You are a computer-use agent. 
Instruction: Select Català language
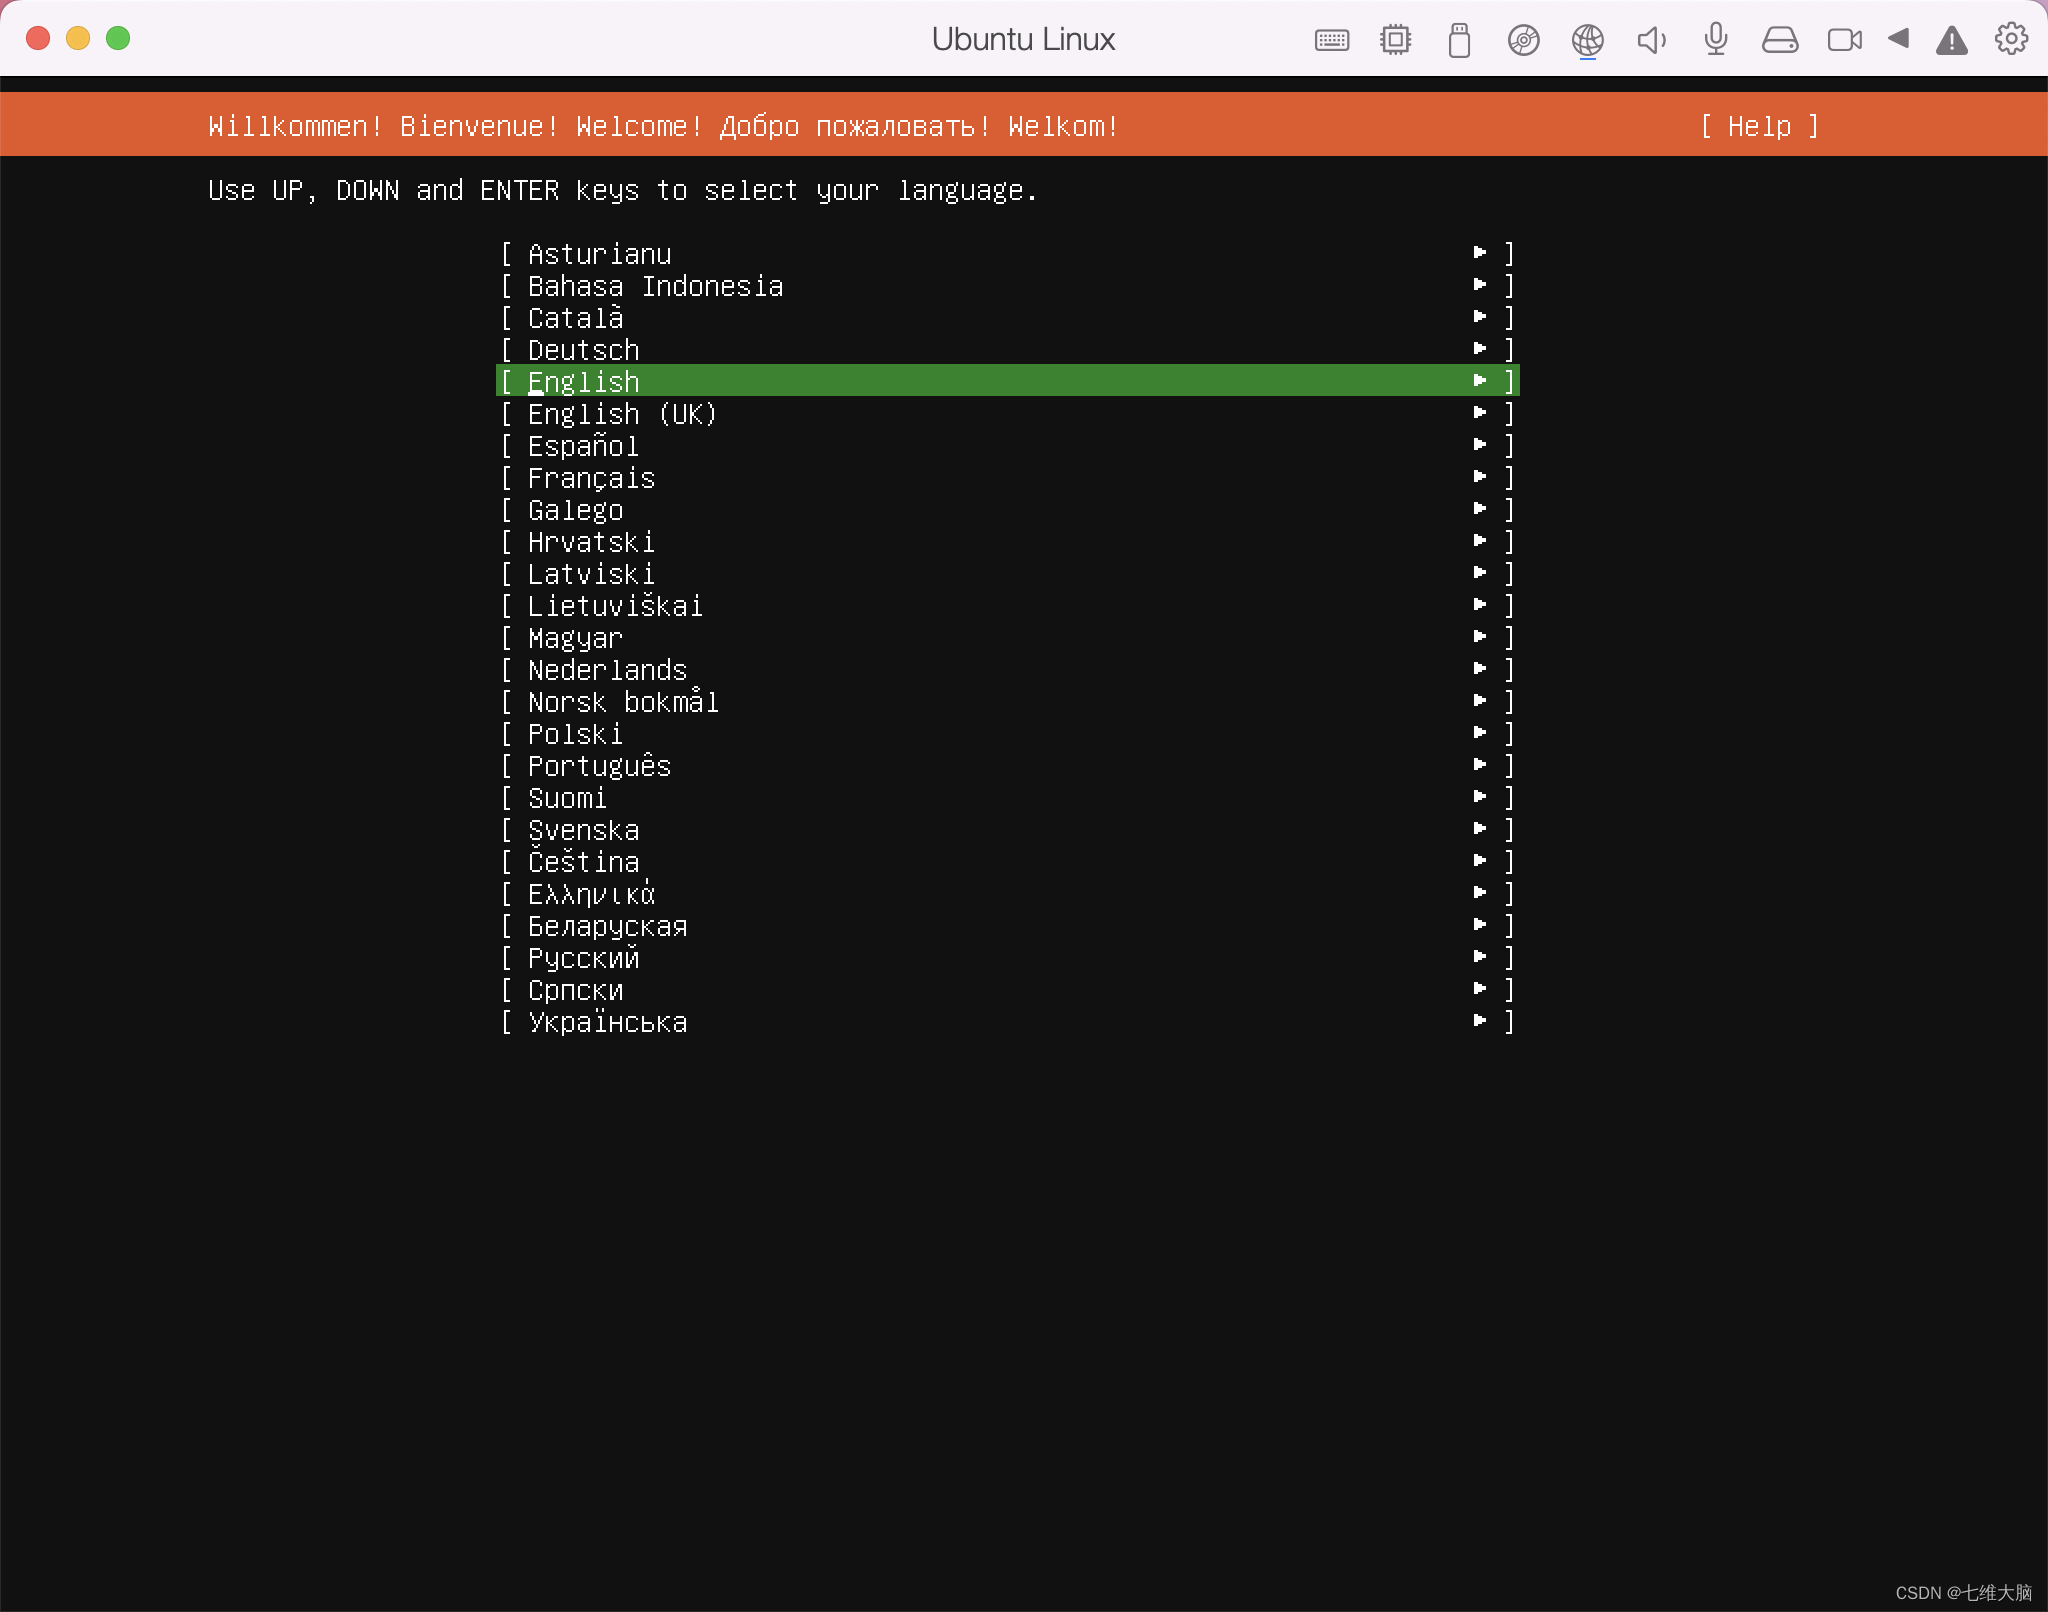pyautogui.click(x=1008, y=317)
